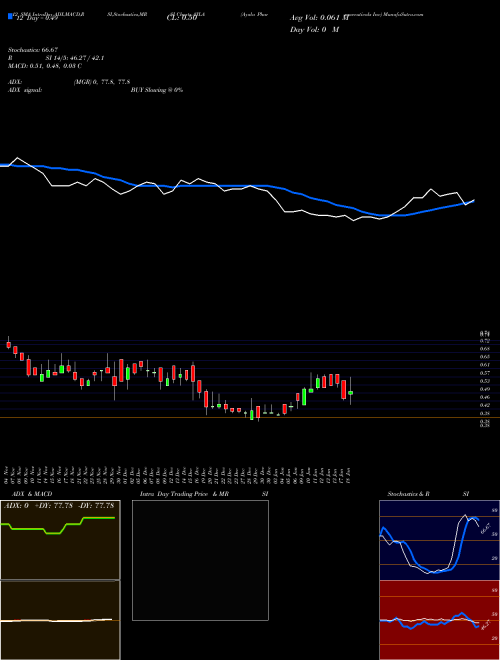Click the '12 Day = 0.49' legend text
Screen dimensions: 500x660
pyautogui.click(x=37, y=18)
